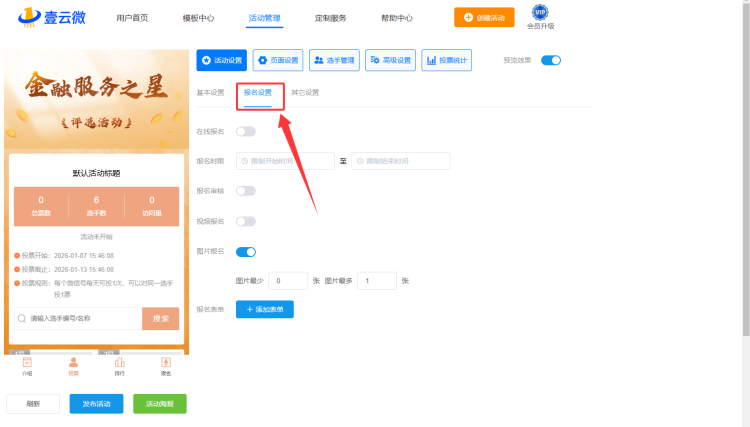Open 活动设置 in the settings toolbar
Viewport: 750px width, 427px height.
pos(221,60)
